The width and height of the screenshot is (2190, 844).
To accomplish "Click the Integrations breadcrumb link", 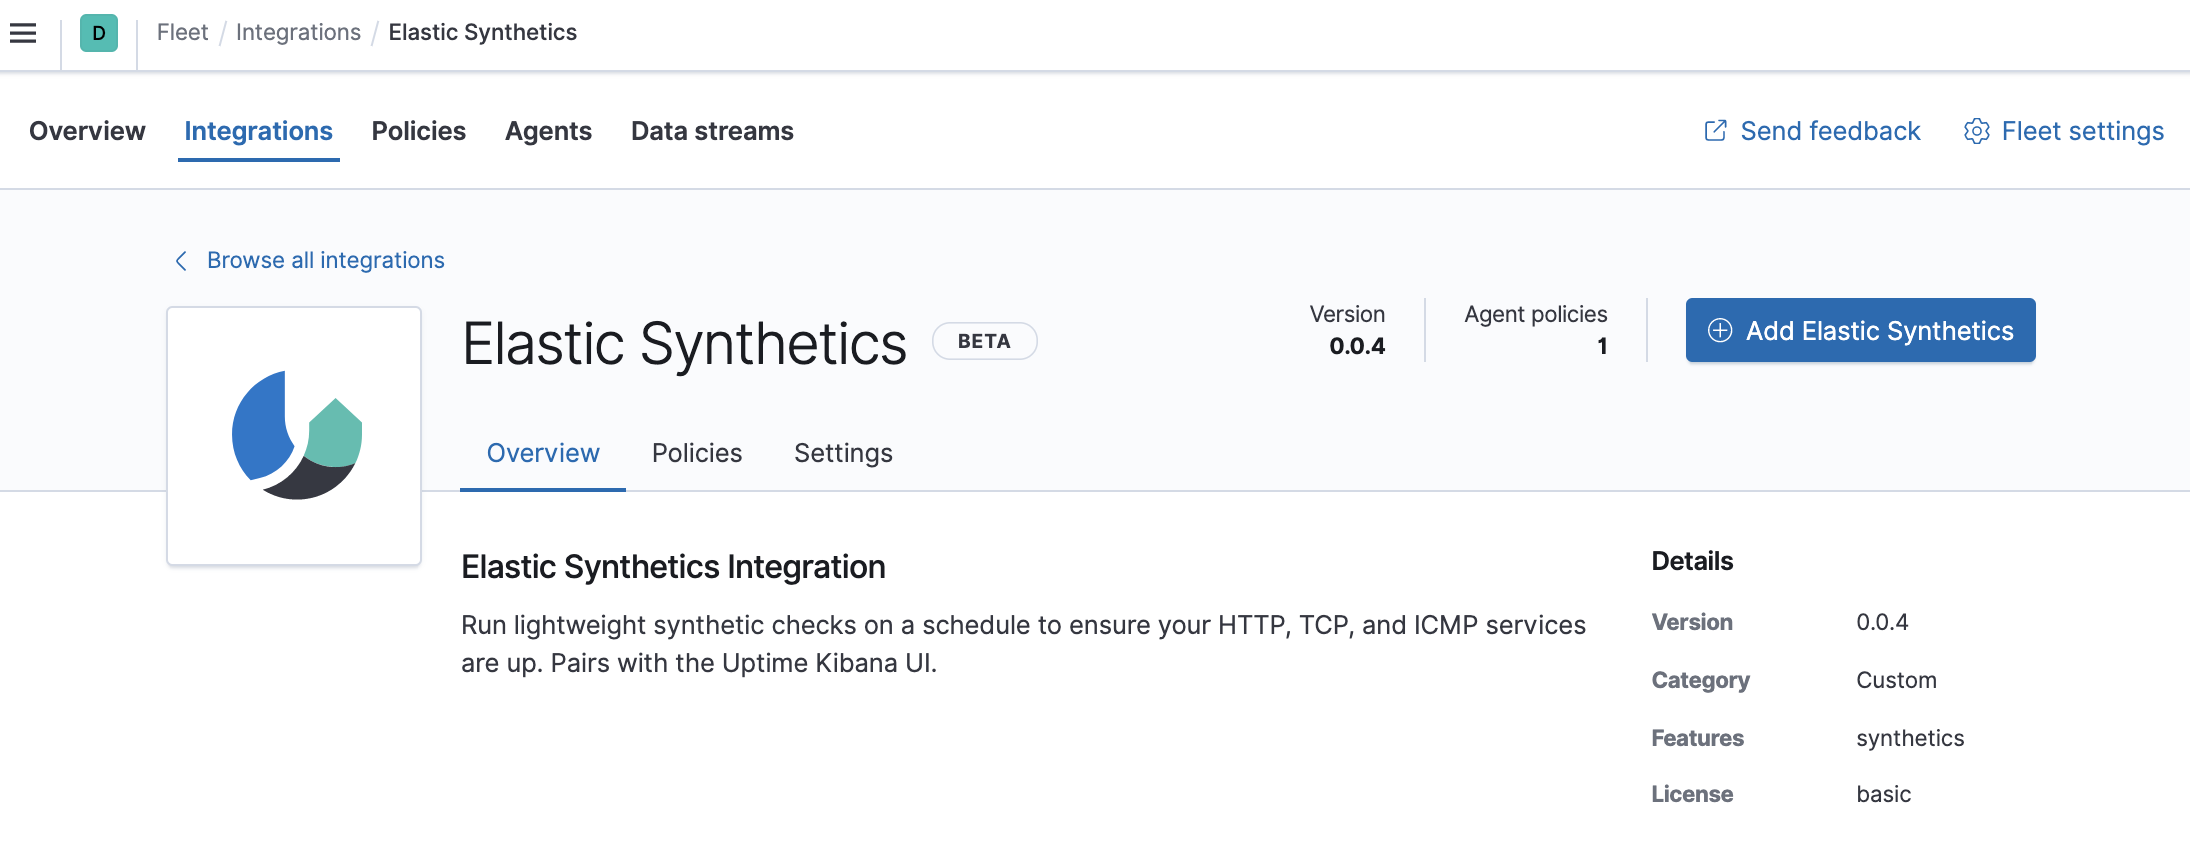I will point(298,33).
